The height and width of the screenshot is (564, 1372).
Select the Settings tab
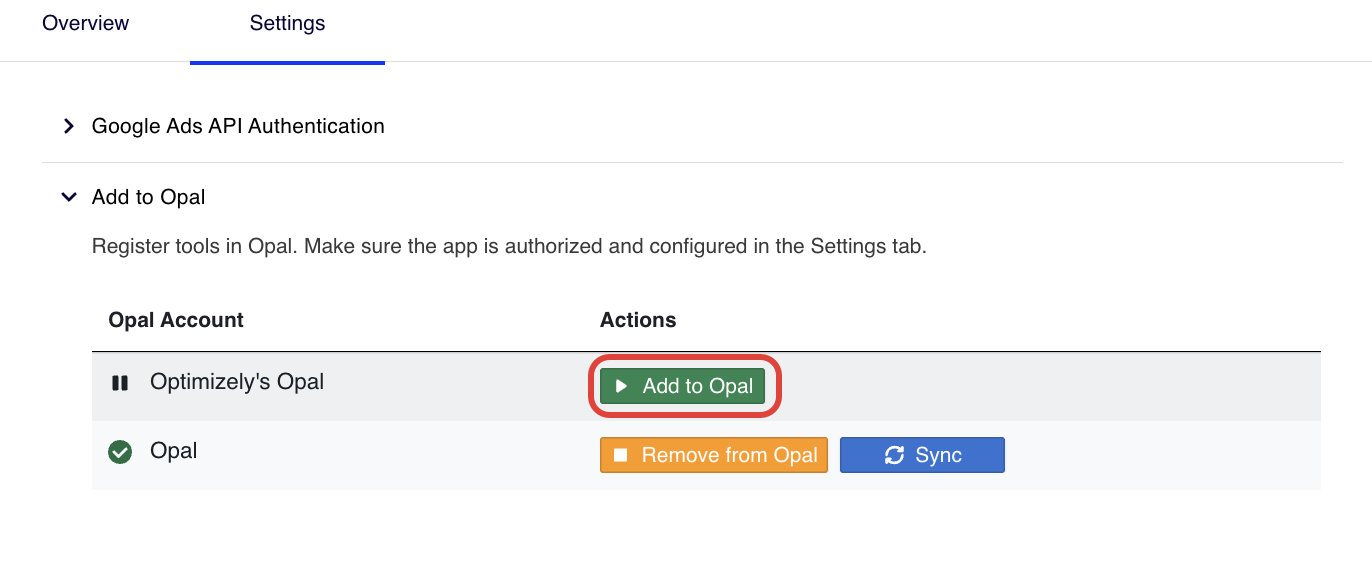click(287, 23)
